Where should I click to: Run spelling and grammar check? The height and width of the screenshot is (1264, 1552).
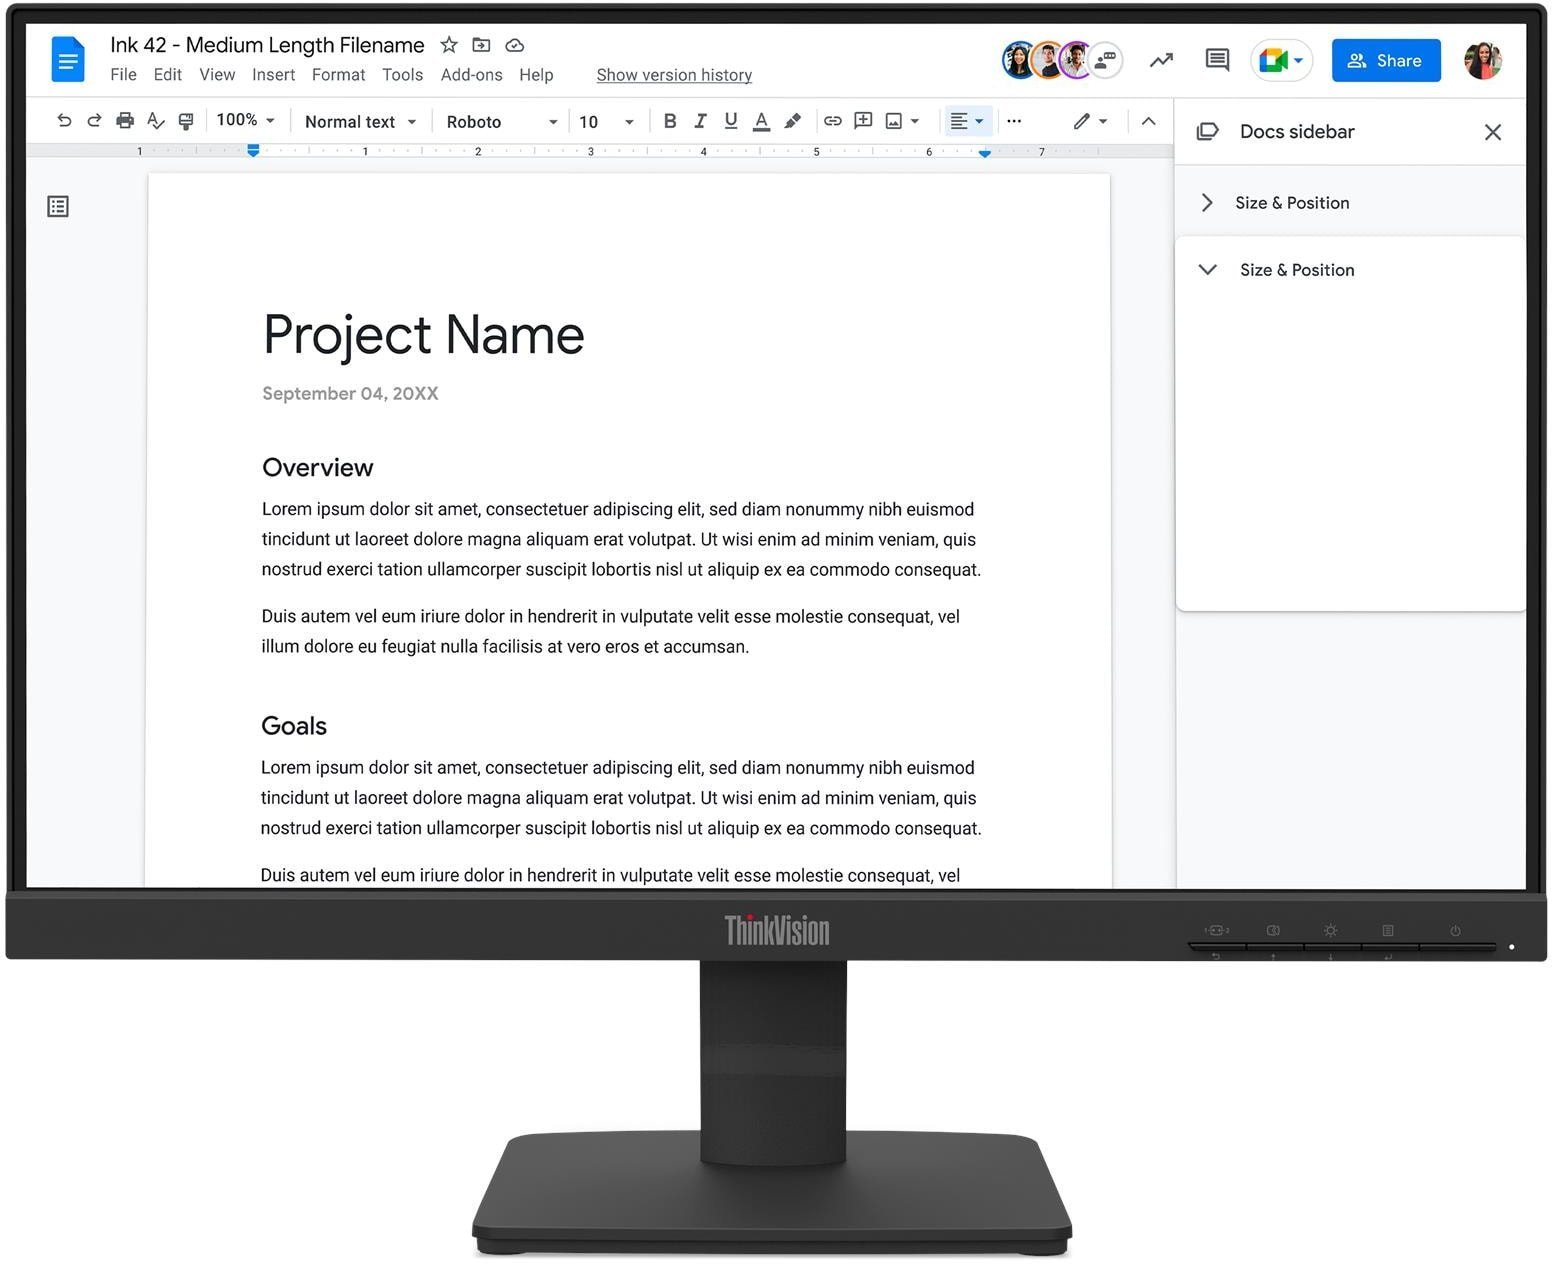tap(155, 120)
